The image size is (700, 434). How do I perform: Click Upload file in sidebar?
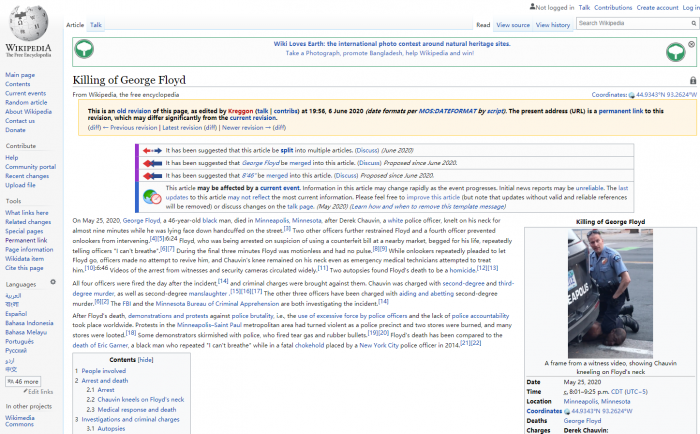click(20, 185)
